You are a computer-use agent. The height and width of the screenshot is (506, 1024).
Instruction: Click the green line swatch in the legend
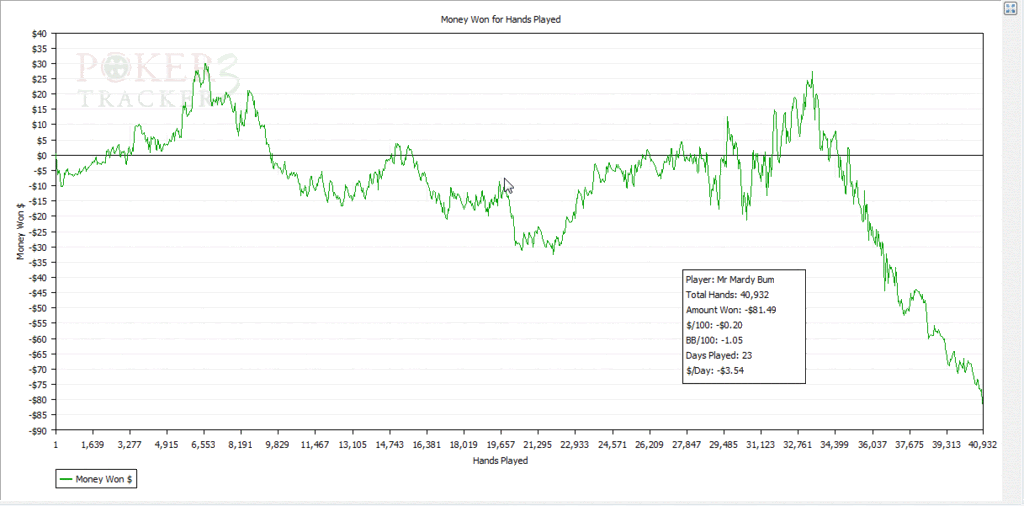66,479
